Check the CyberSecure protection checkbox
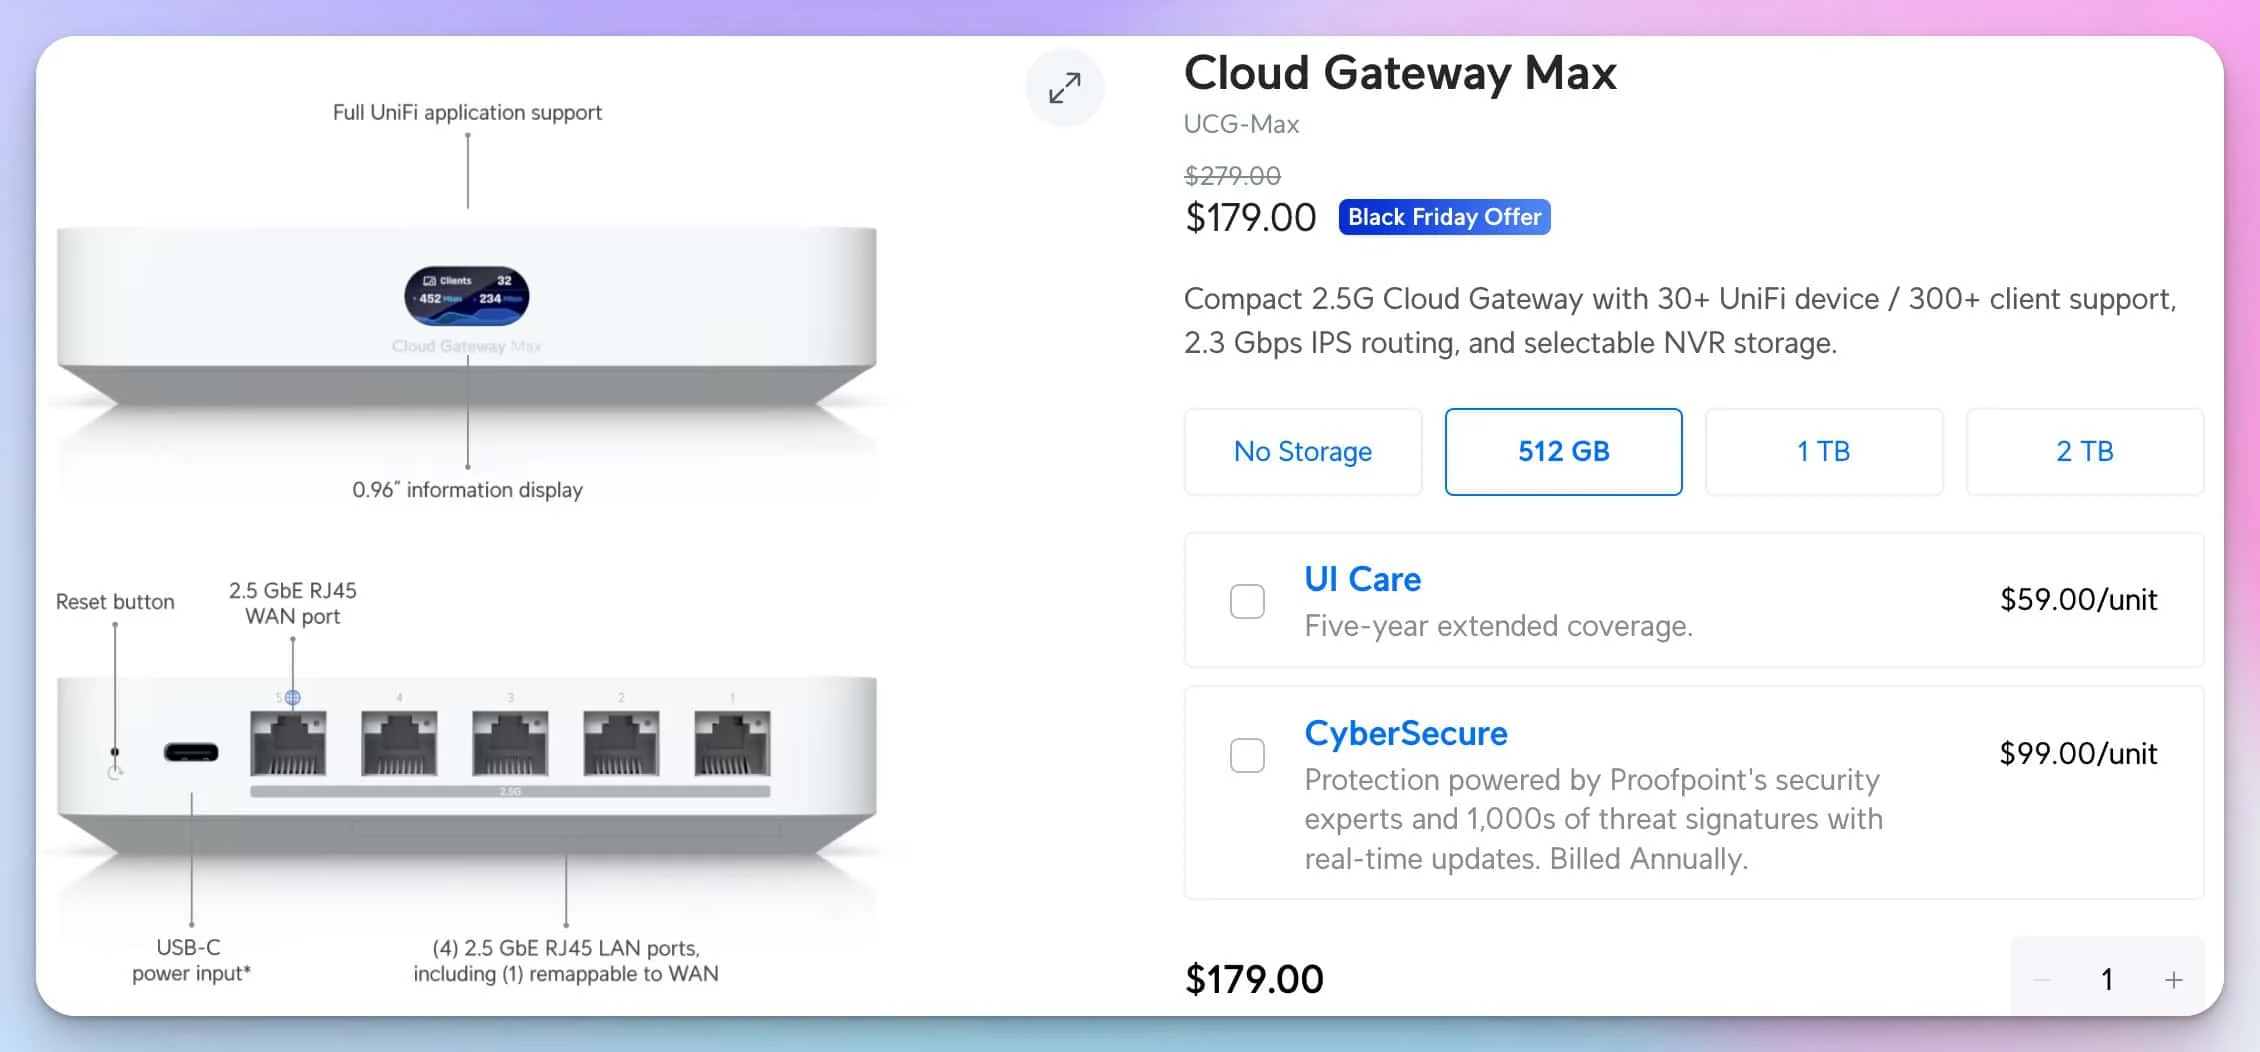This screenshot has height=1052, width=2260. point(1246,756)
